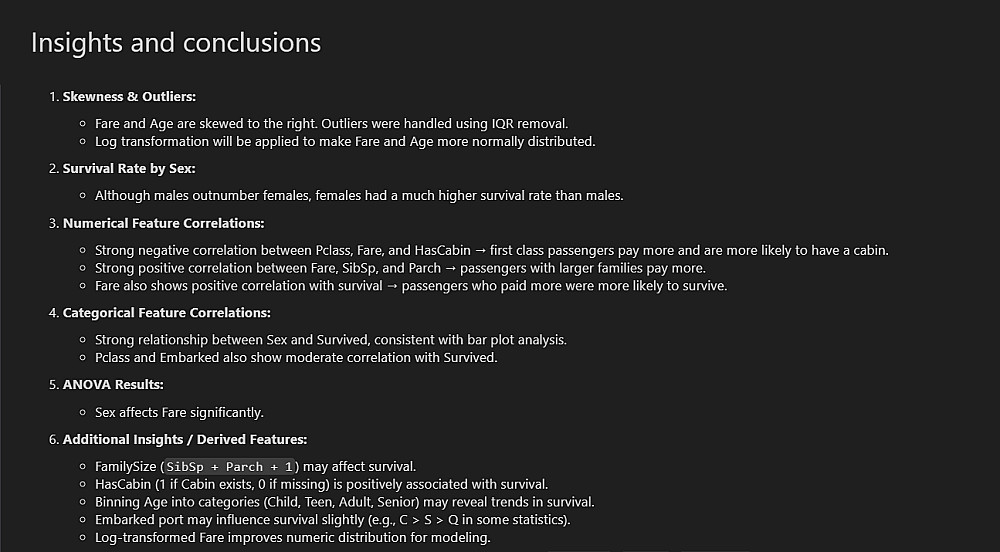The image size is (1000, 552).
Task: Click the strong negative correlation Pclass bullet
Action: point(491,250)
